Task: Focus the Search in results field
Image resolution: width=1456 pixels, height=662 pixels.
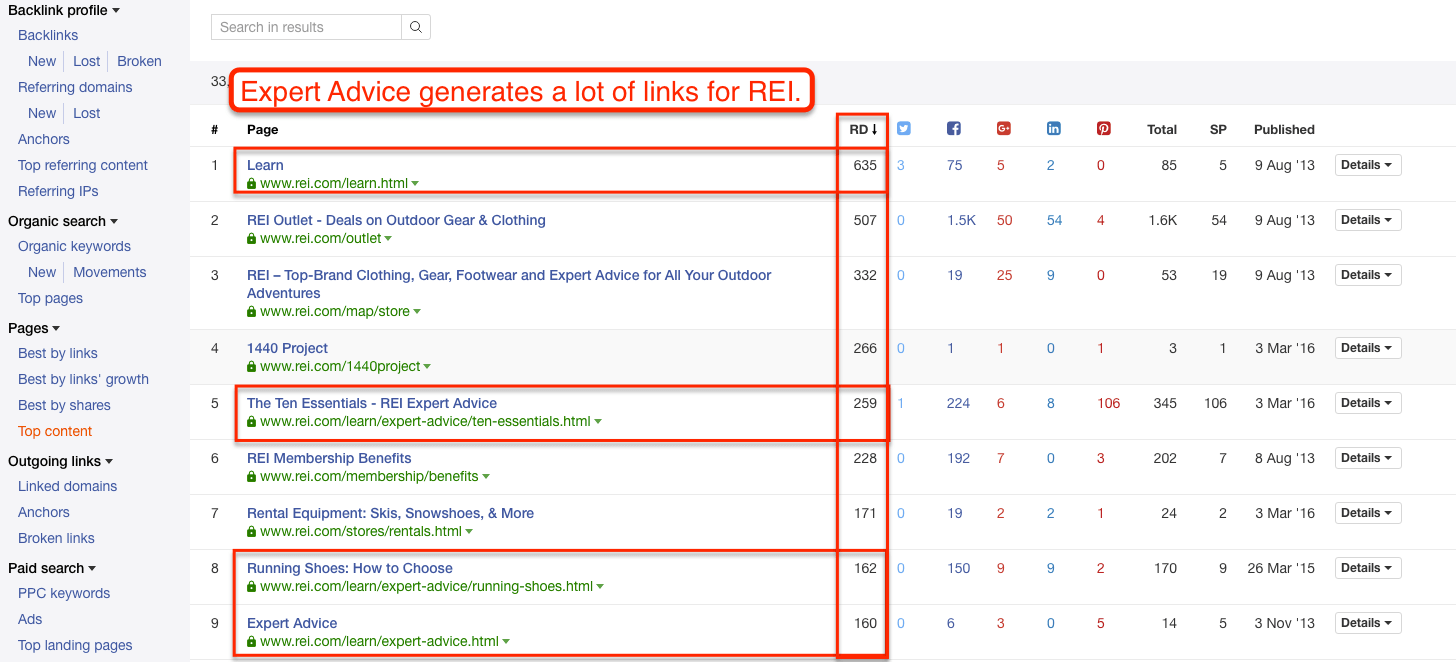Action: coord(306,27)
